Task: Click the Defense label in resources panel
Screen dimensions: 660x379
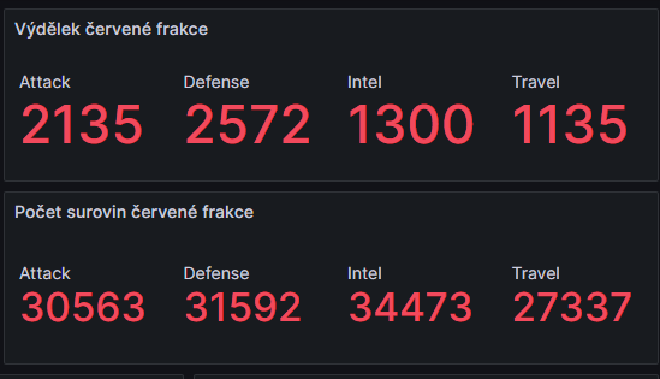Action: click(x=216, y=273)
